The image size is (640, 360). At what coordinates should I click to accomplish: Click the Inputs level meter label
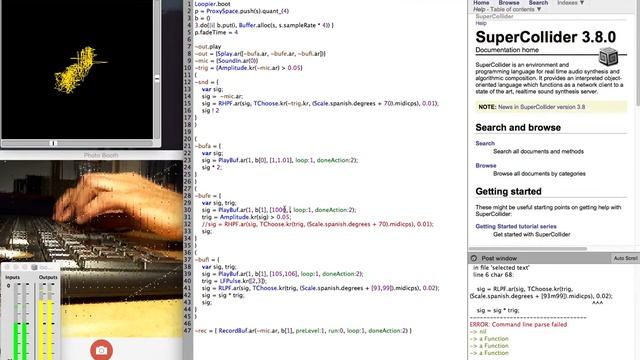tap(12, 277)
